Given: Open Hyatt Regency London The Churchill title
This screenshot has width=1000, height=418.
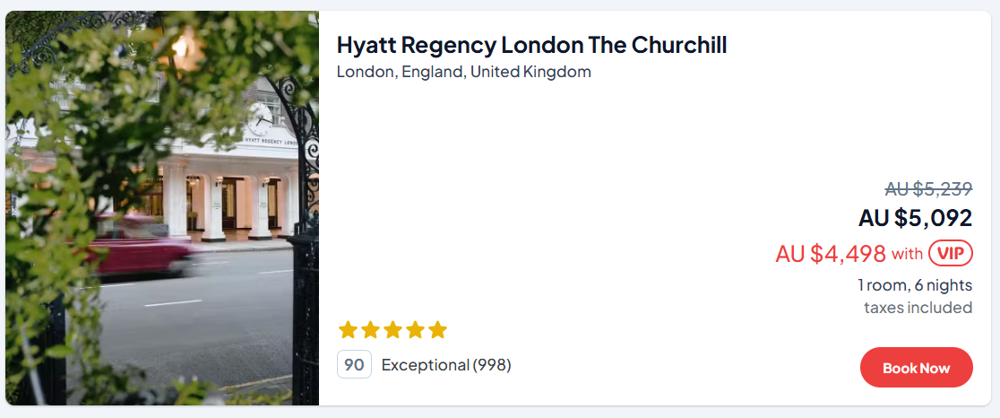Looking at the screenshot, I should coord(531,45).
